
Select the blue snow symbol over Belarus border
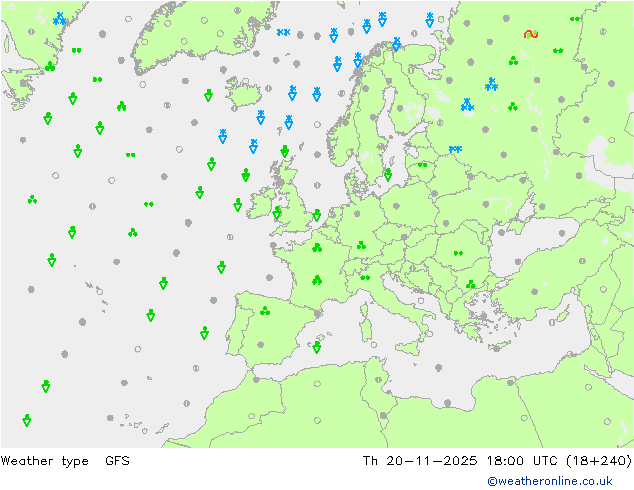point(455,149)
